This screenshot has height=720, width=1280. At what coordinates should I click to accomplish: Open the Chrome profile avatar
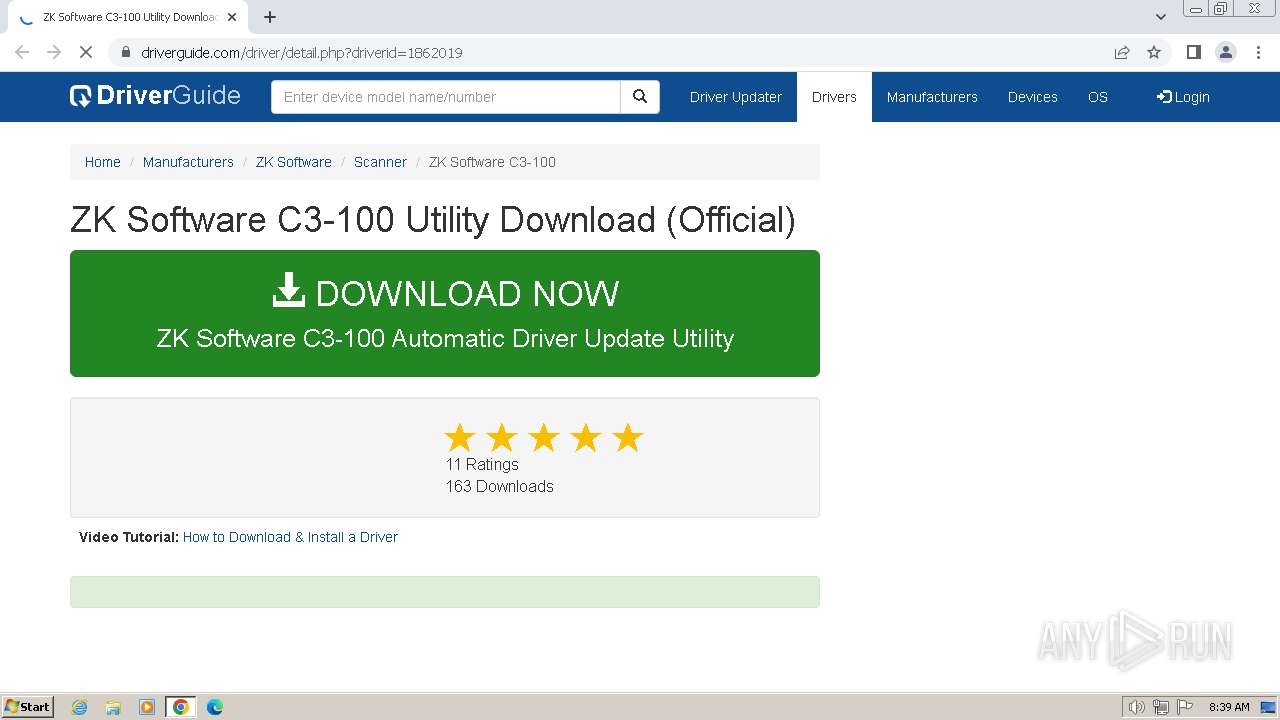1225,52
